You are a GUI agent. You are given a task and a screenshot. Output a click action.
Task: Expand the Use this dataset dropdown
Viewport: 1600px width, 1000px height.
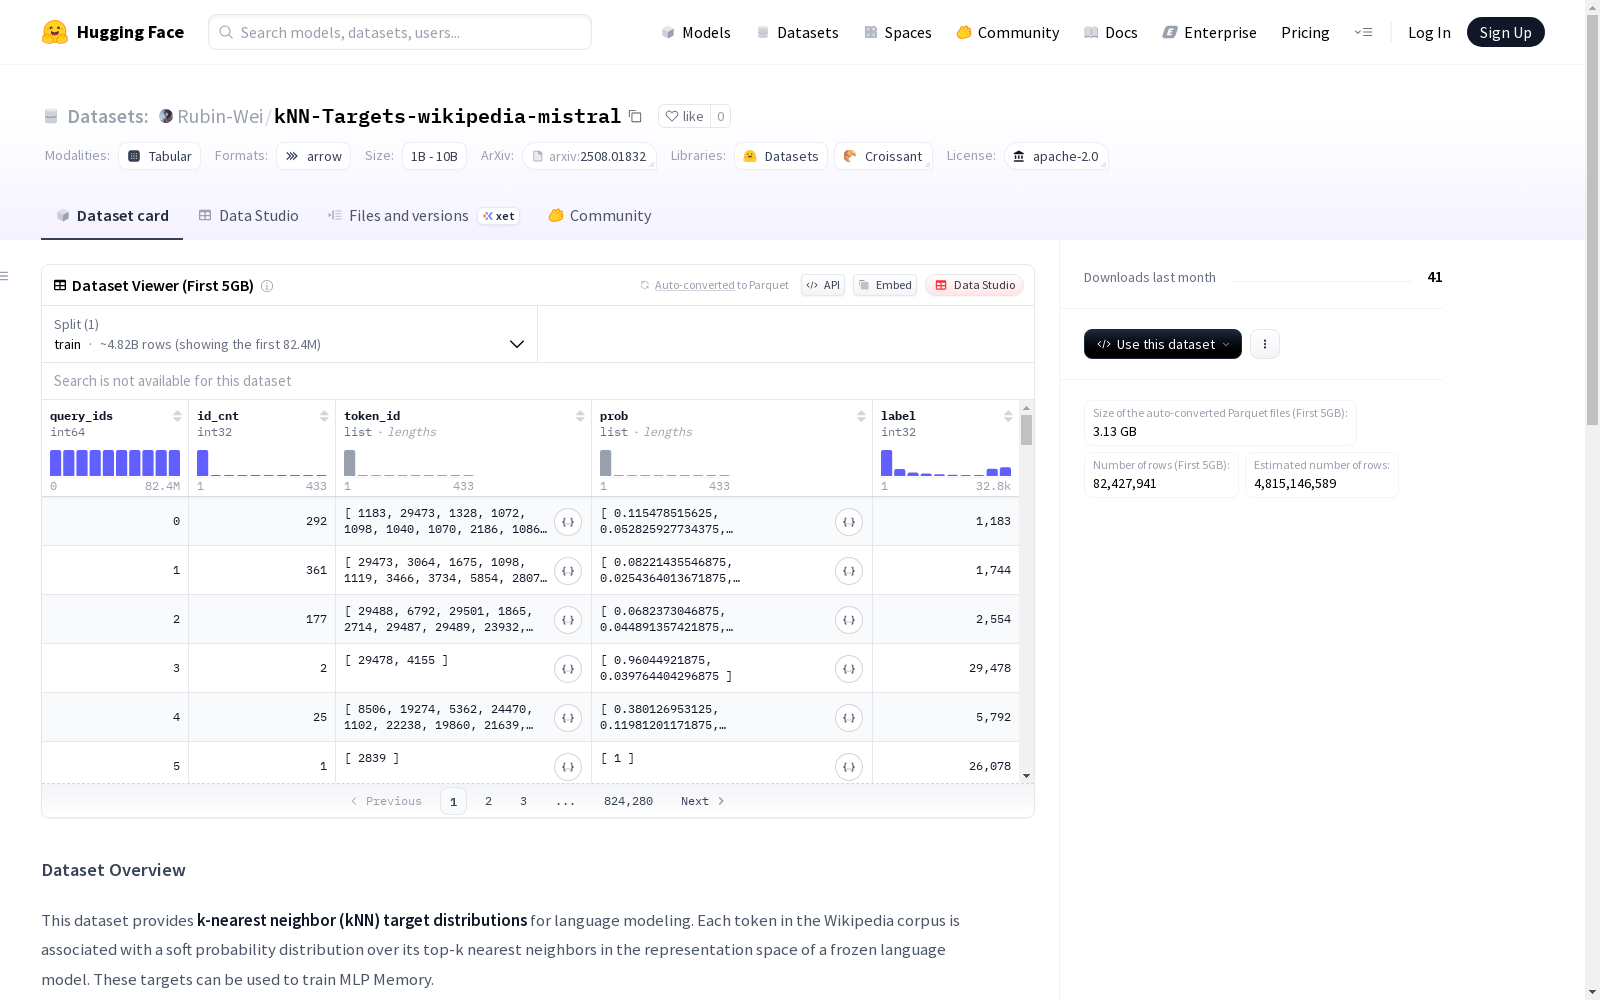coord(1163,344)
